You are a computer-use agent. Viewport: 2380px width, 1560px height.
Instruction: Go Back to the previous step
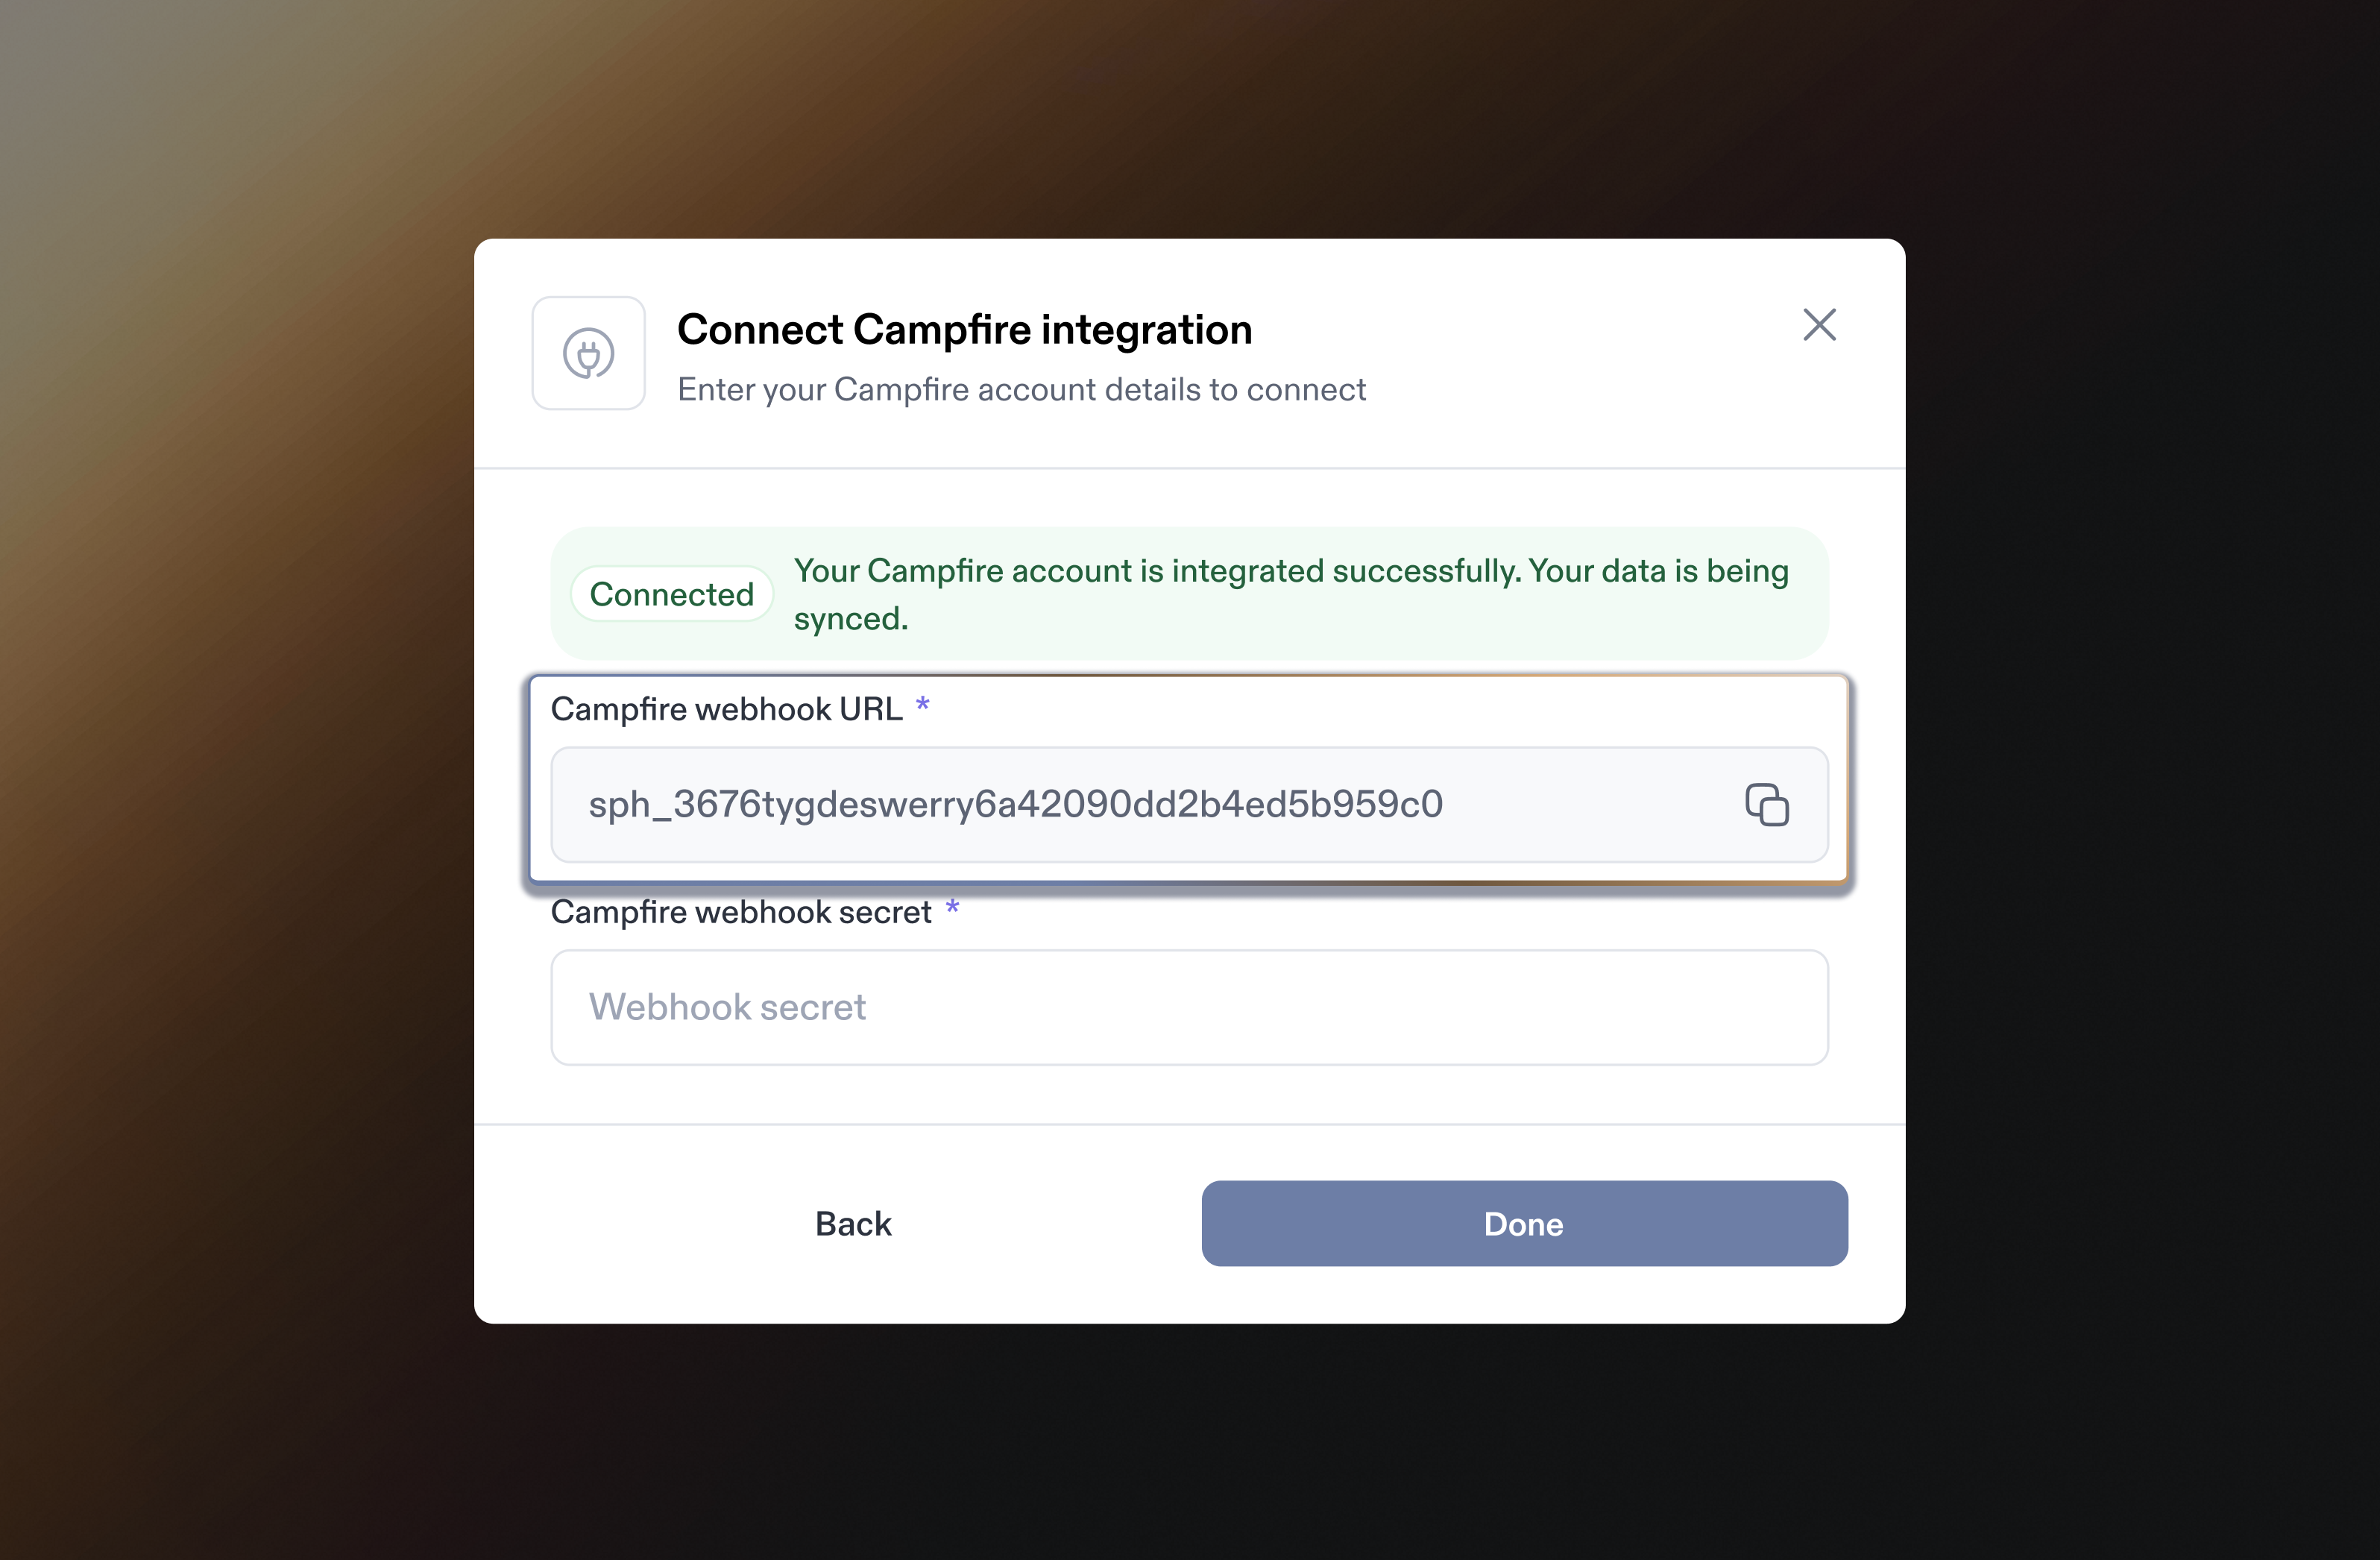click(853, 1223)
